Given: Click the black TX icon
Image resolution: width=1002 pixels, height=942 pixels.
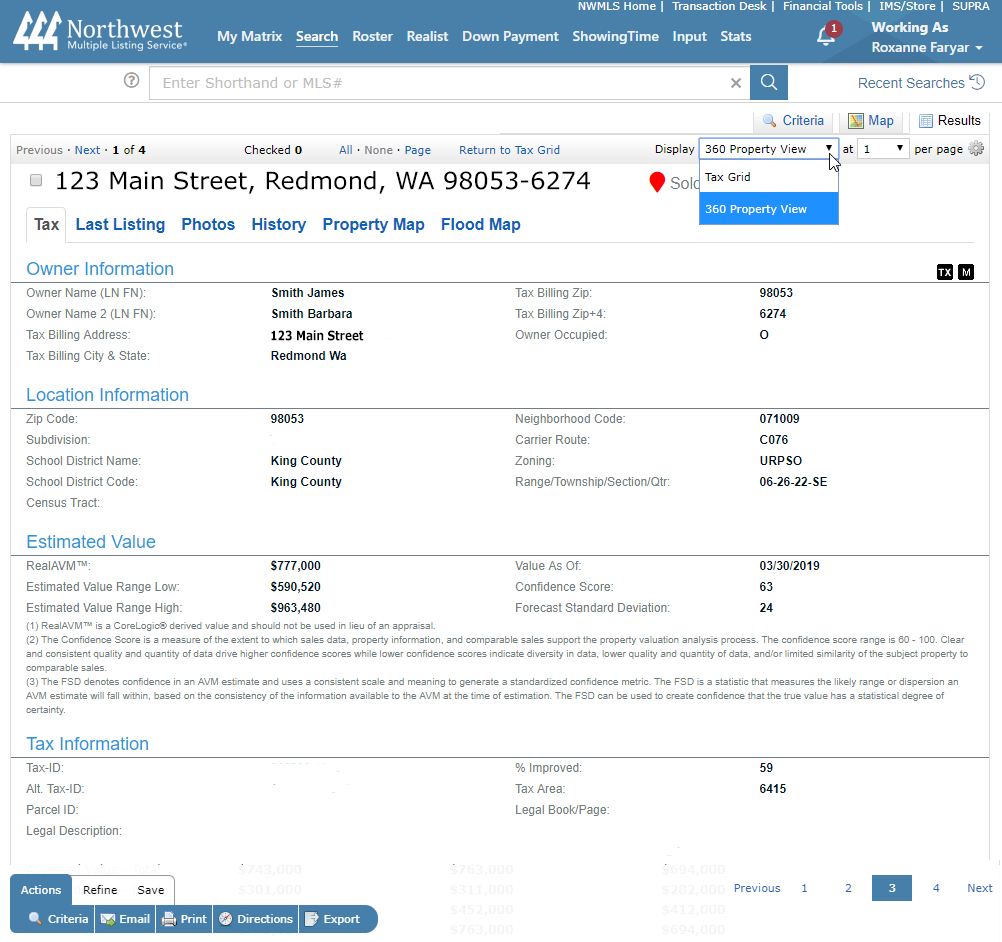Looking at the screenshot, I should pyautogui.click(x=944, y=272).
